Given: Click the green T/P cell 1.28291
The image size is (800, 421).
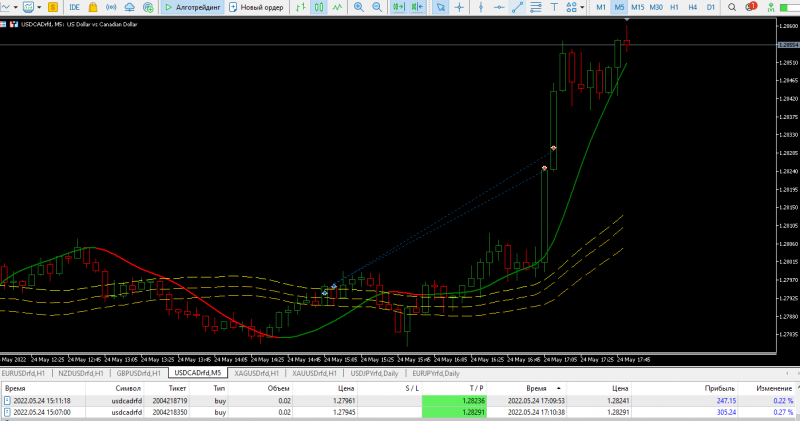Looking at the screenshot, I should (454, 412).
